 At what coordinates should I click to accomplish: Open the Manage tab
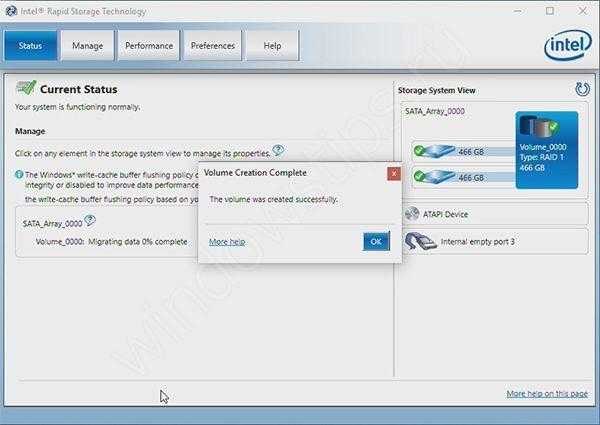pyautogui.click(x=87, y=45)
